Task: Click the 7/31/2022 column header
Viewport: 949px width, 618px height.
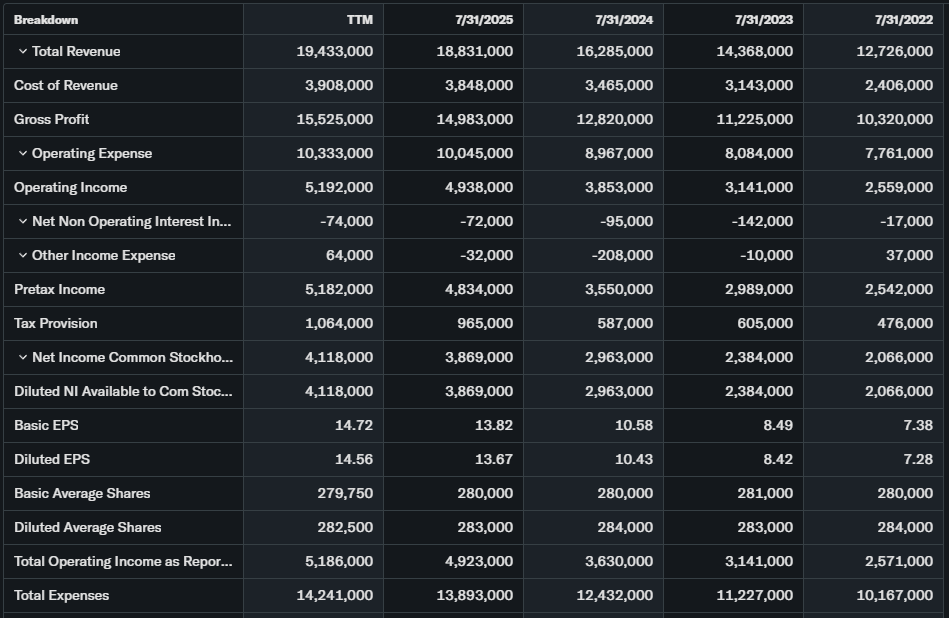Action: pyautogui.click(x=903, y=20)
